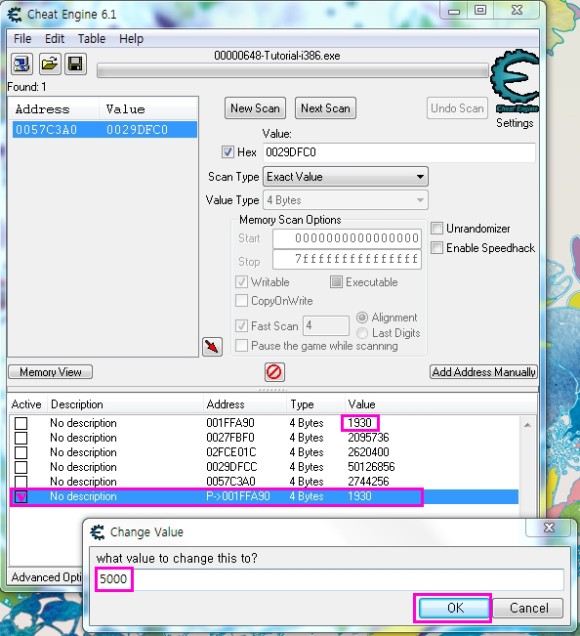Click the Fast Scan alignment value field
Image resolution: width=580 pixels, height=636 pixels.
[326, 326]
